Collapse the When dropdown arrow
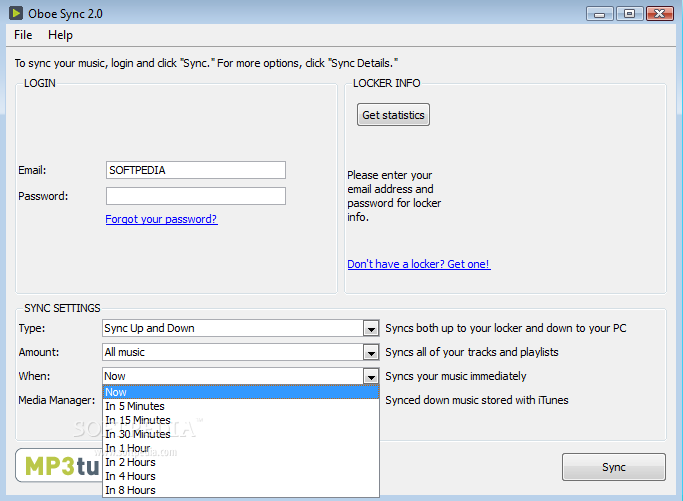This screenshot has width=683, height=501. tap(371, 377)
